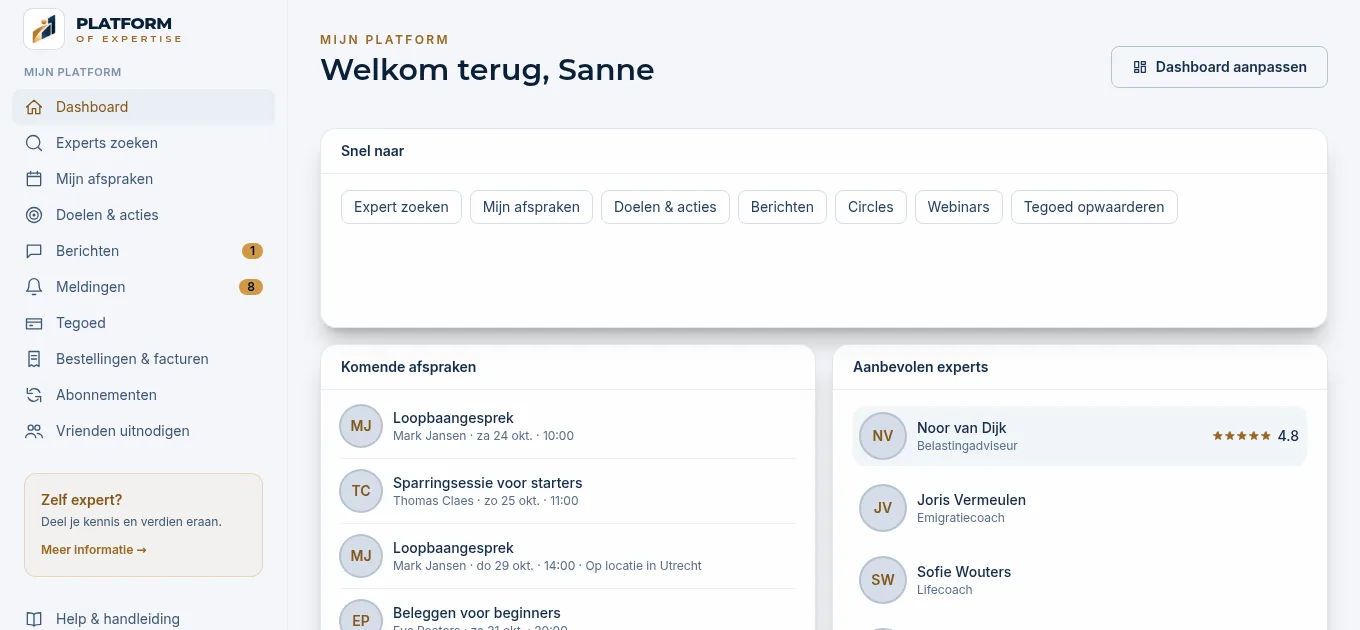Click MJ avatar of Loopbaangesprek 24 okt.
Screen dimensions: 1360x630
[361, 426]
